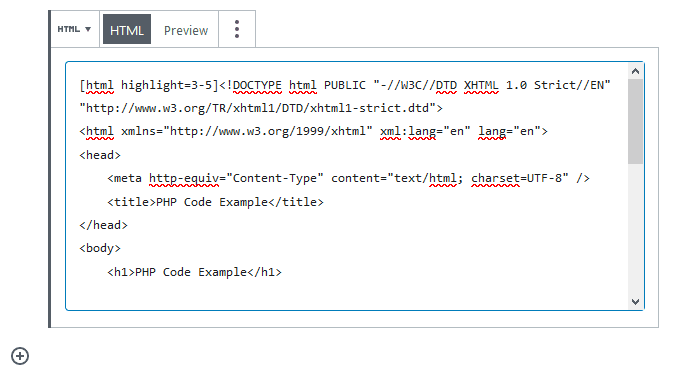Click the scrollbar down arrow
Image resolution: width=700 pixels, height=375 pixels.
coord(635,302)
